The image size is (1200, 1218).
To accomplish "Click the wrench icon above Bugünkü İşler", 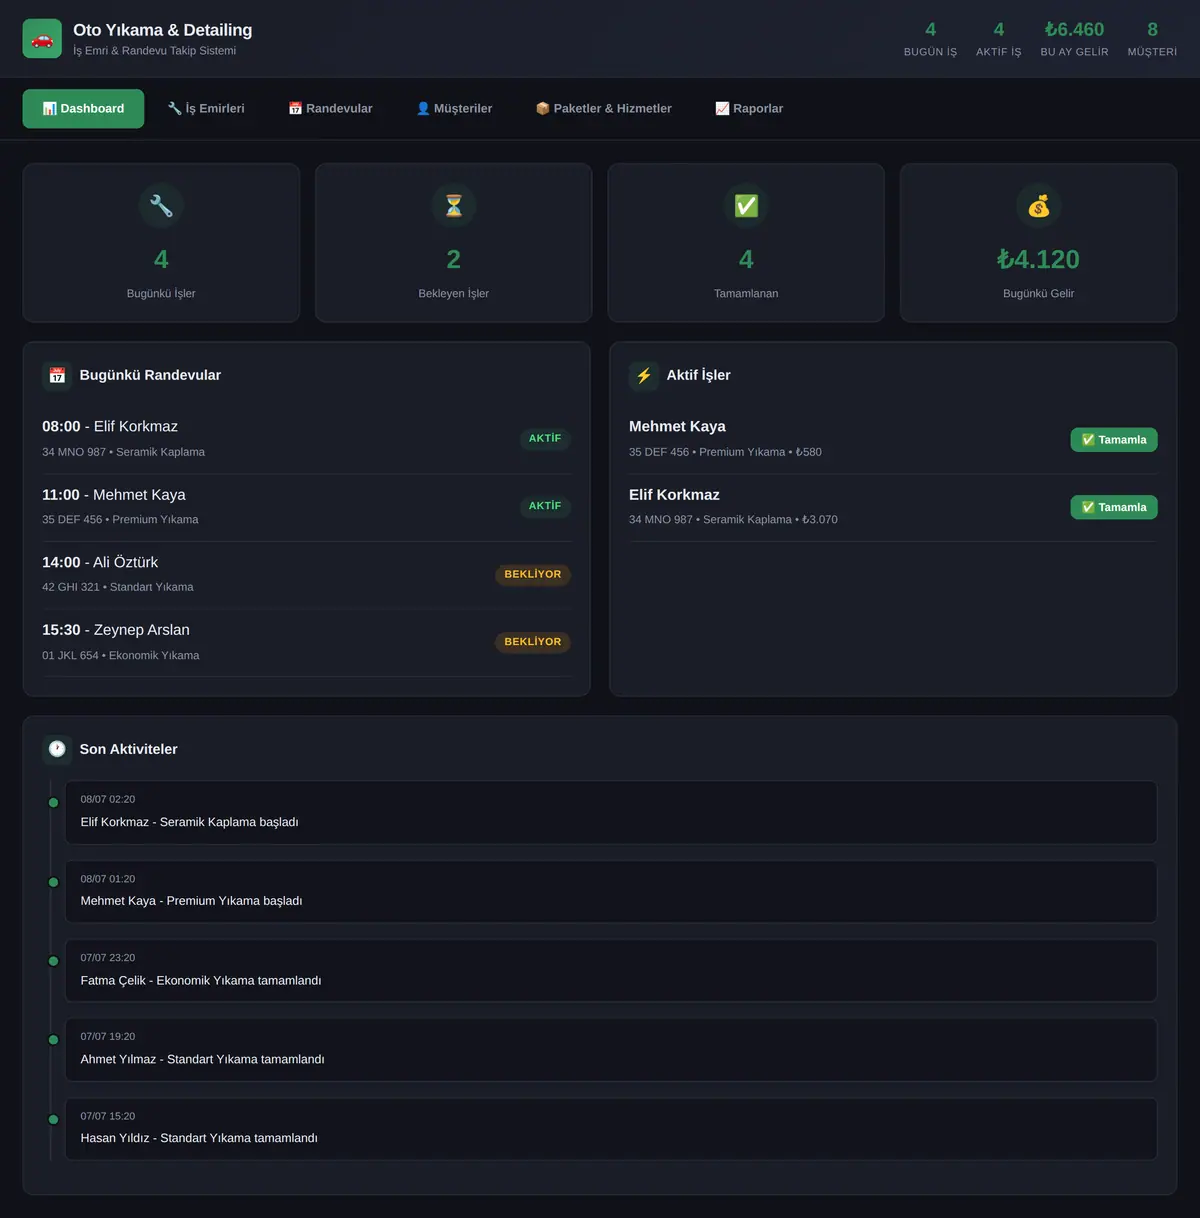I will [161, 206].
